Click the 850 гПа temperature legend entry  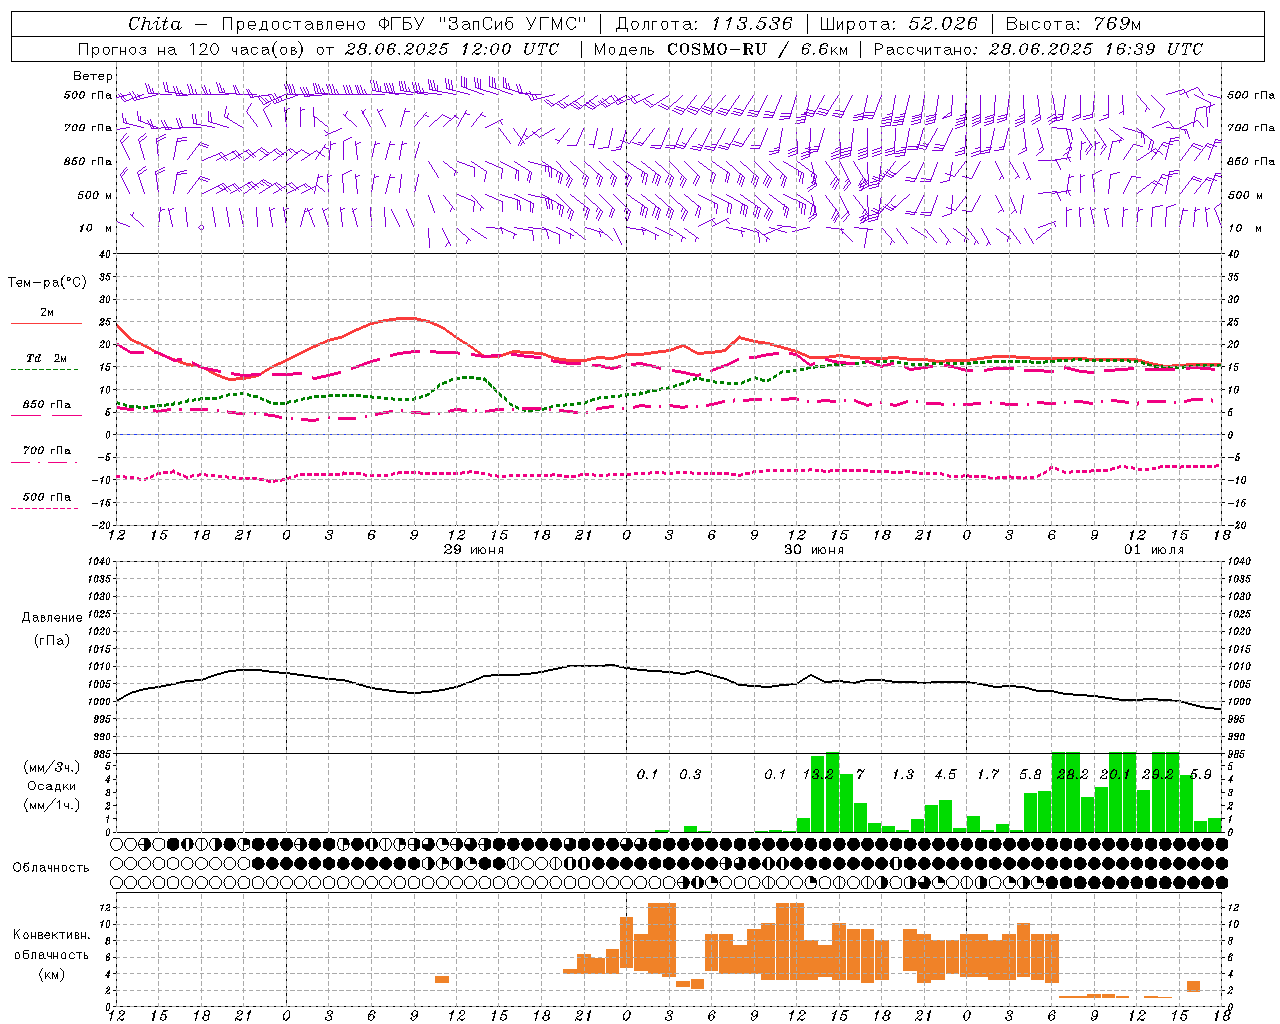pos(47,405)
